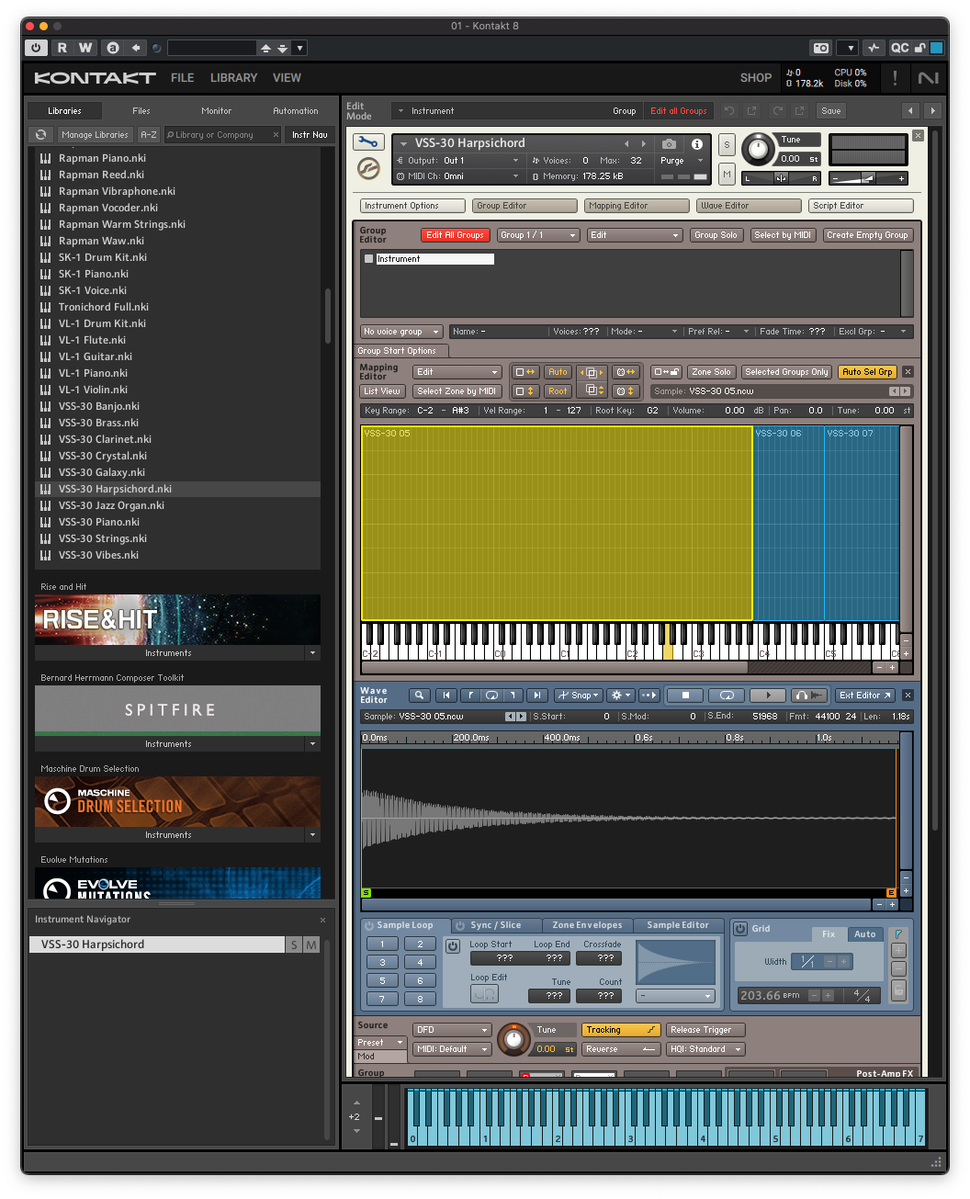Screen dimensions: 970x1199
Task: Enable the M mute button on instrument header
Action: 727,174
